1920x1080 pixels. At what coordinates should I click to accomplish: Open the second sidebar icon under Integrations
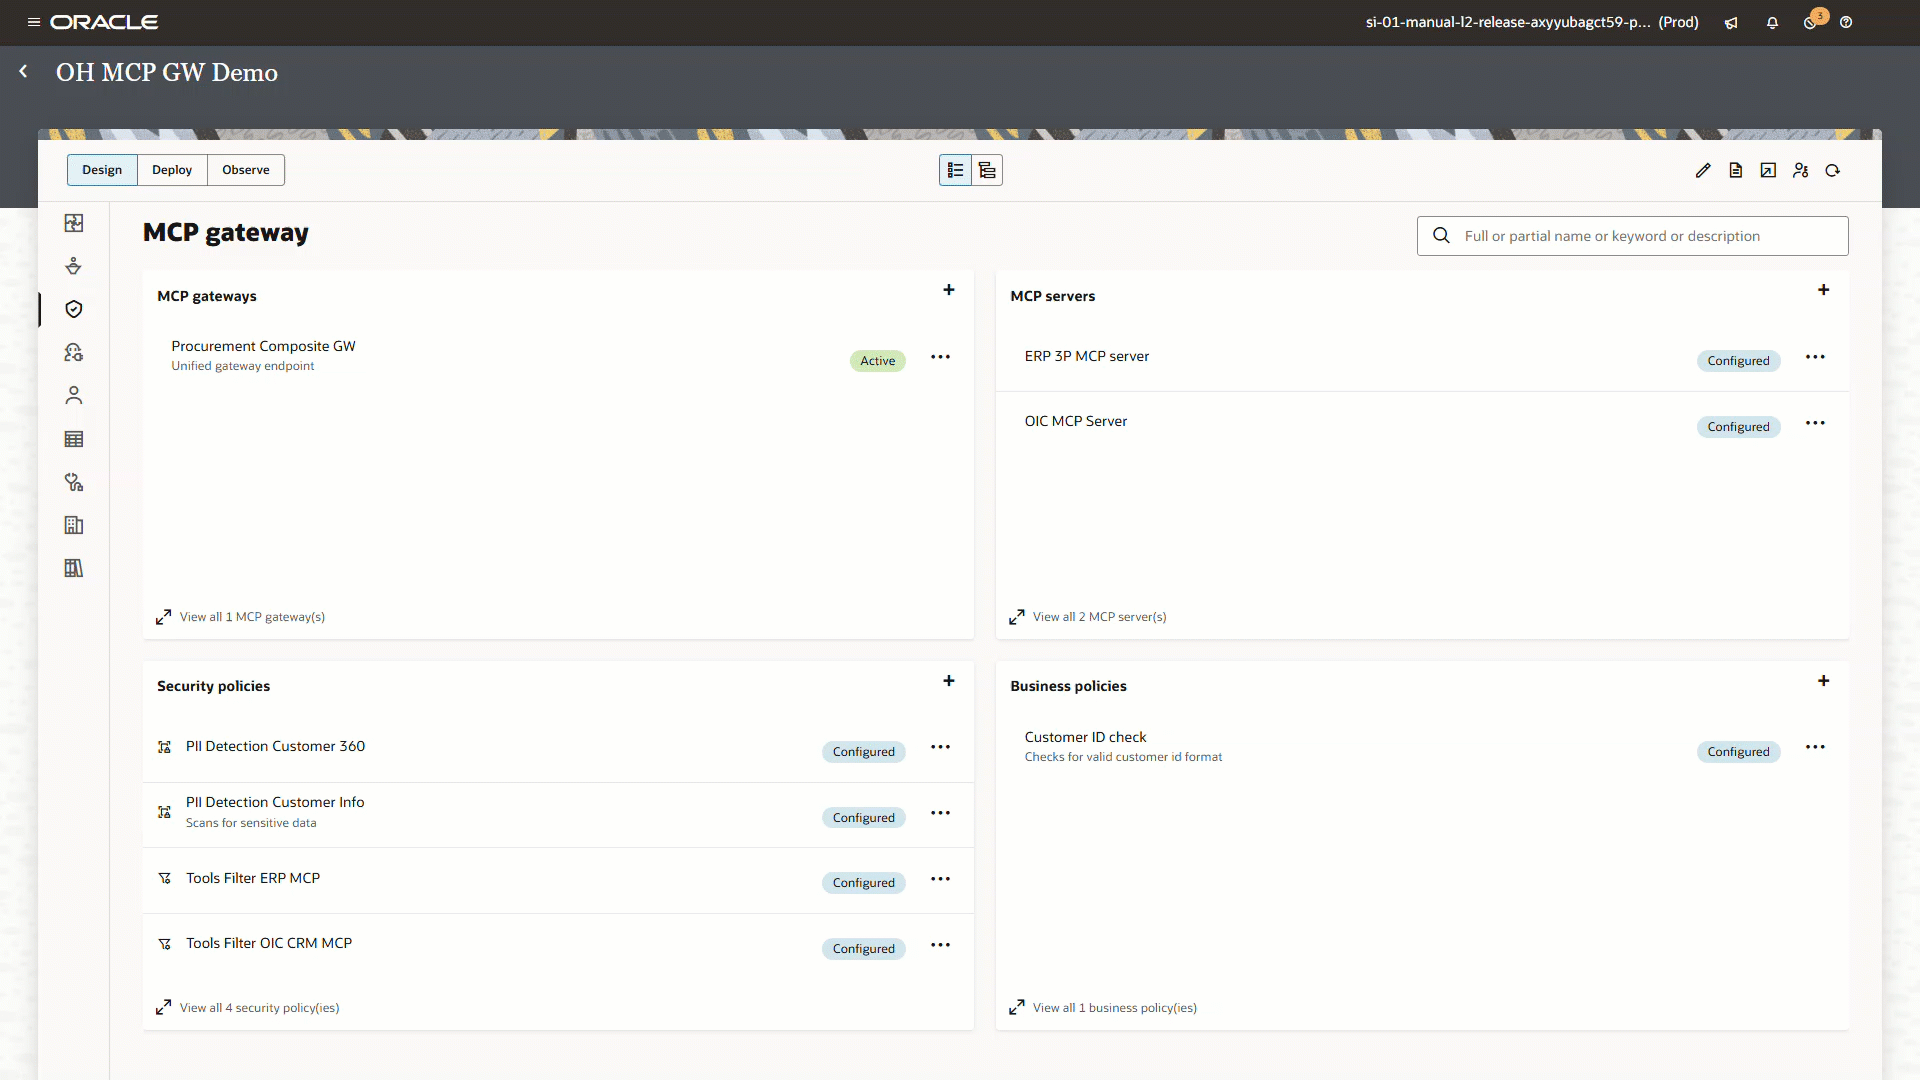[x=74, y=266]
